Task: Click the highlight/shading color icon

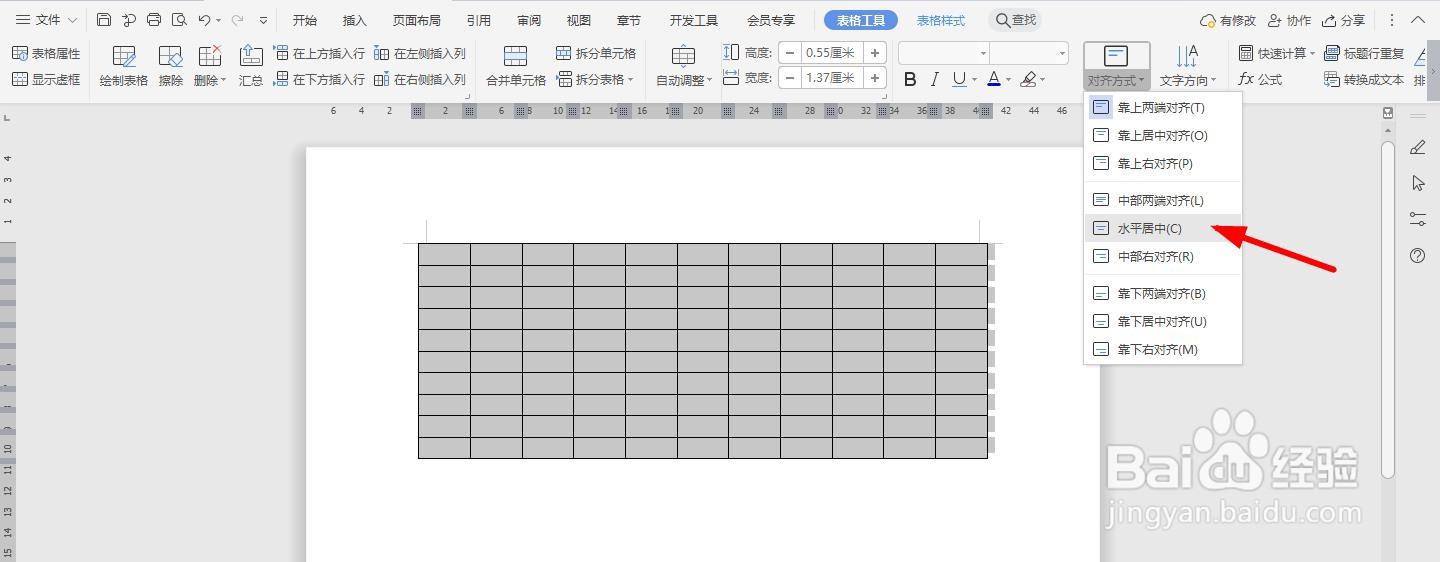Action: [1027, 79]
